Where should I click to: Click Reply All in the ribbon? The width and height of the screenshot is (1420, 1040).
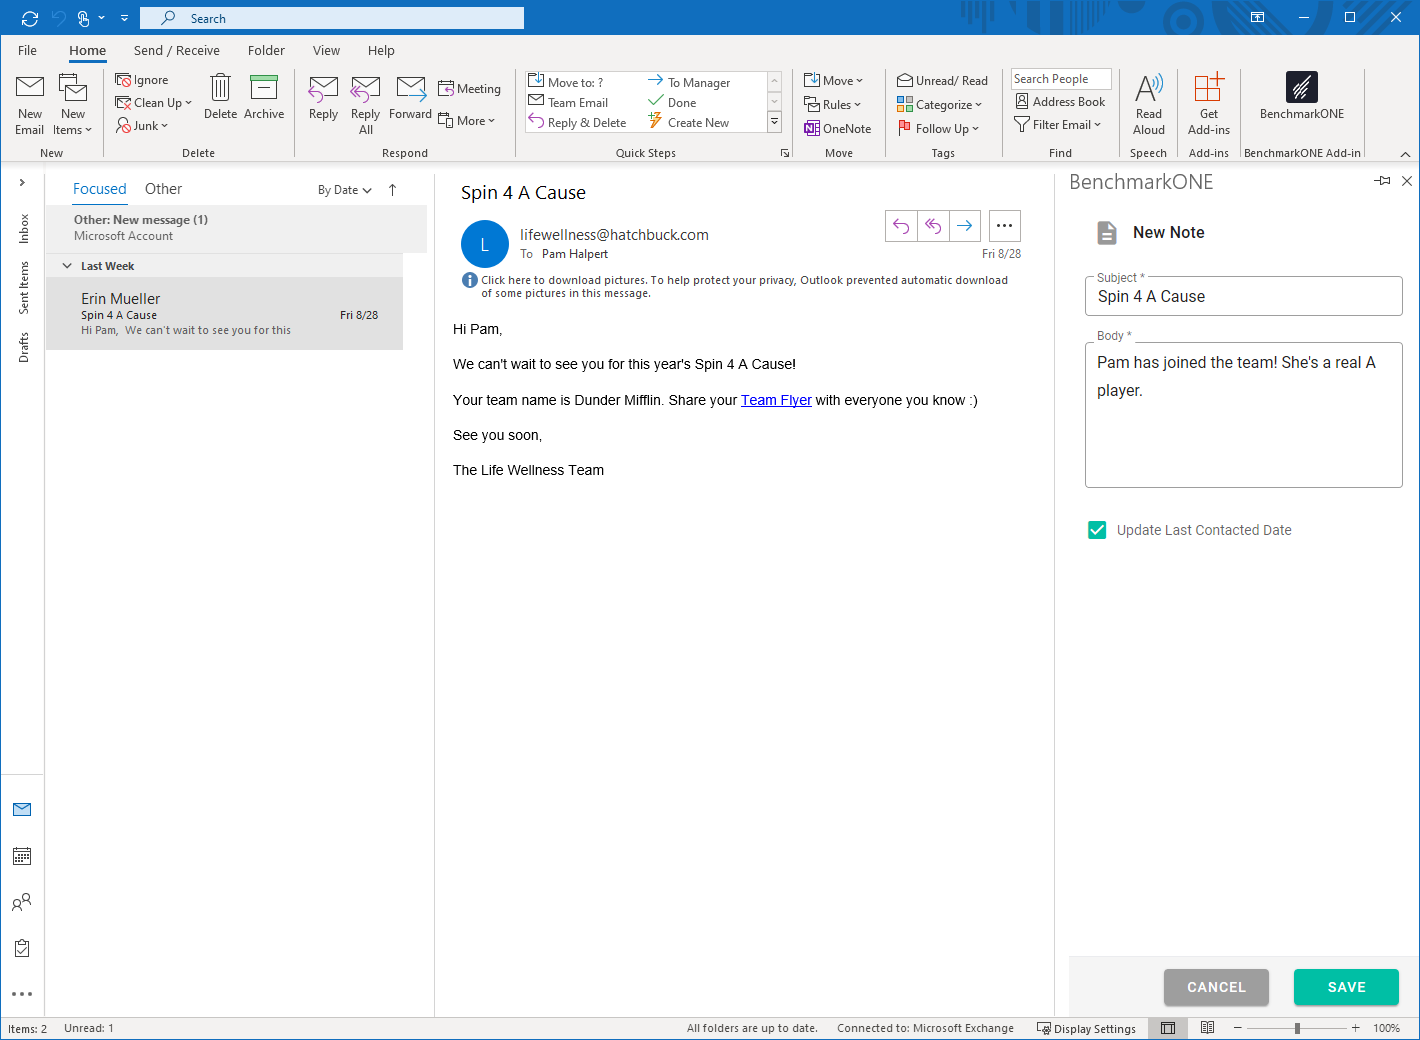tap(366, 104)
